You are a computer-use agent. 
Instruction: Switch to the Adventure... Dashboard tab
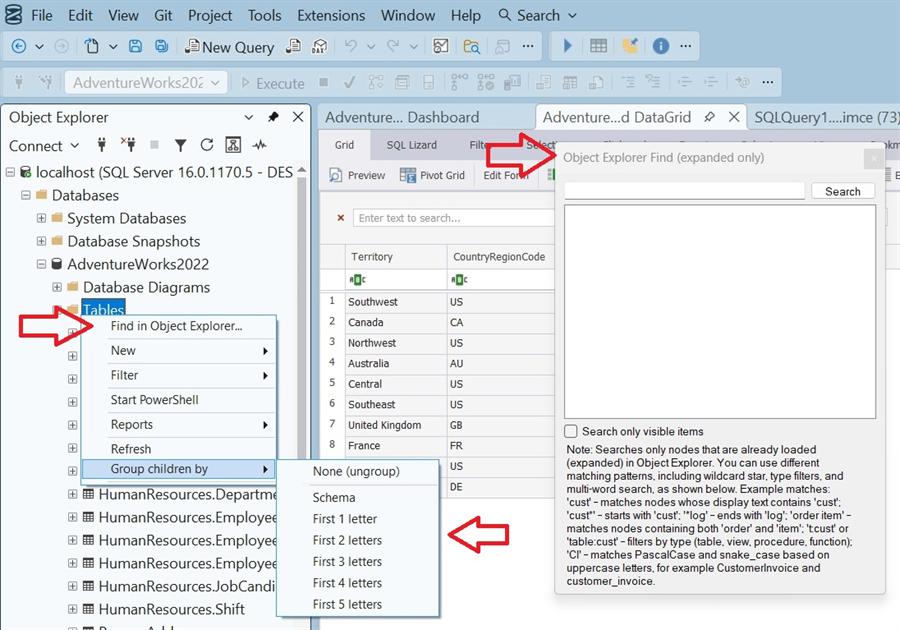(x=402, y=117)
